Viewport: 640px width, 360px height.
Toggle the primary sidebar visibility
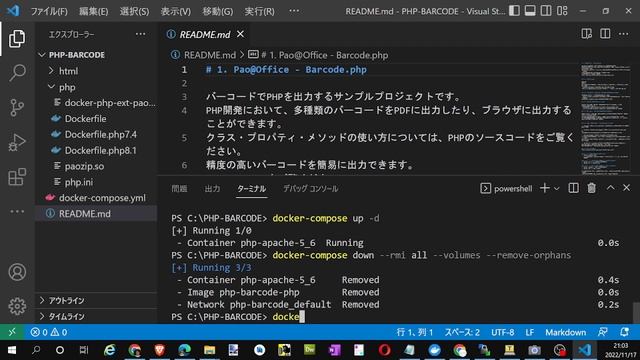click(514, 11)
